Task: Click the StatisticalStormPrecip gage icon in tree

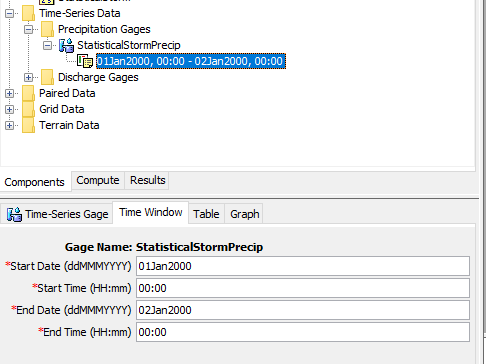Action: click(x=66, y=45)
